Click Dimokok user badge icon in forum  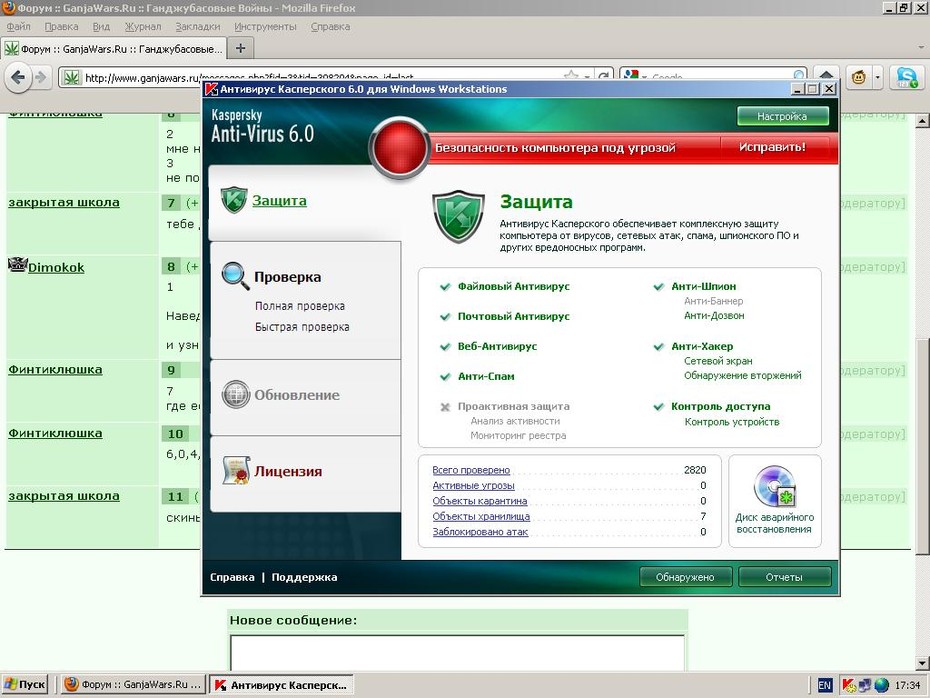17,264
